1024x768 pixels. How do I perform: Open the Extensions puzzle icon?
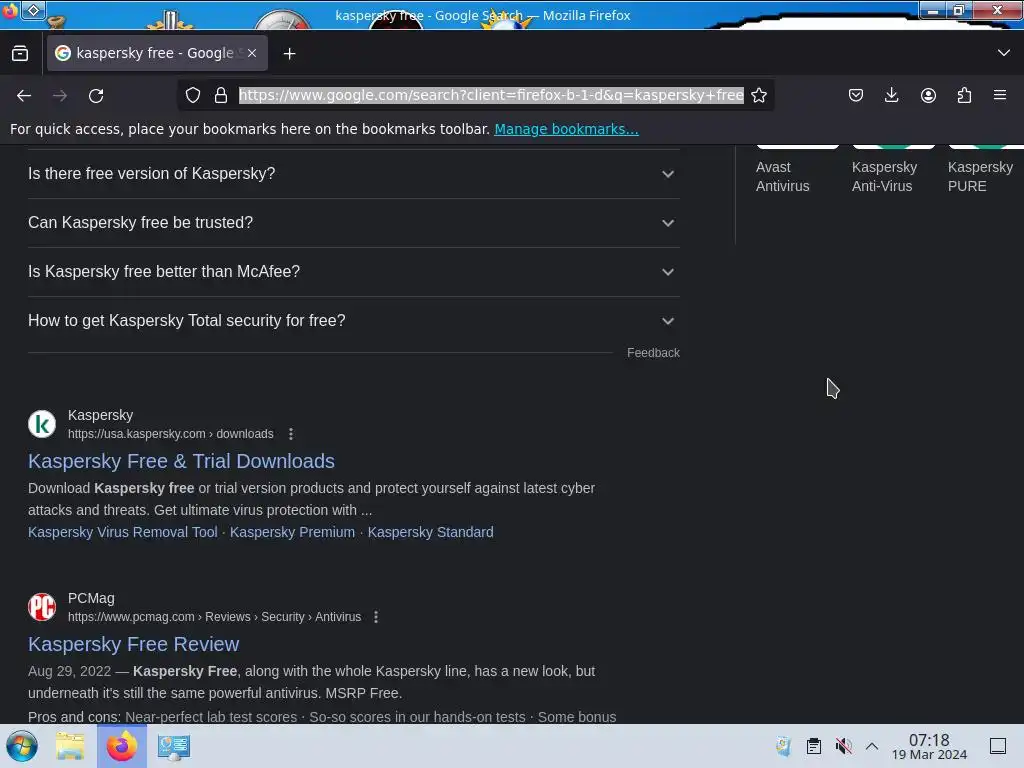(x=964, y=95)
